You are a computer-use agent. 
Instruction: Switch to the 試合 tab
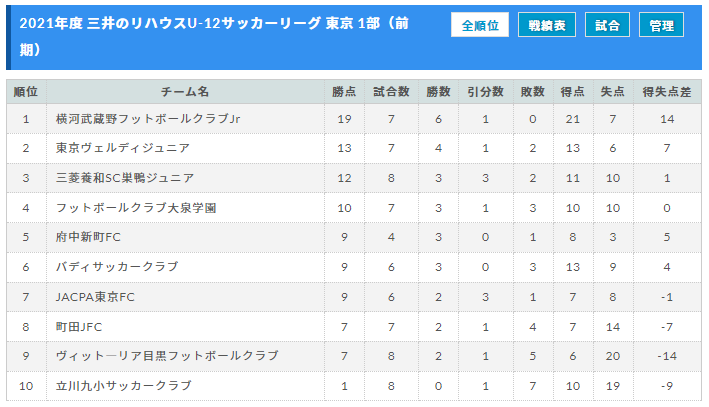point(607,25)
